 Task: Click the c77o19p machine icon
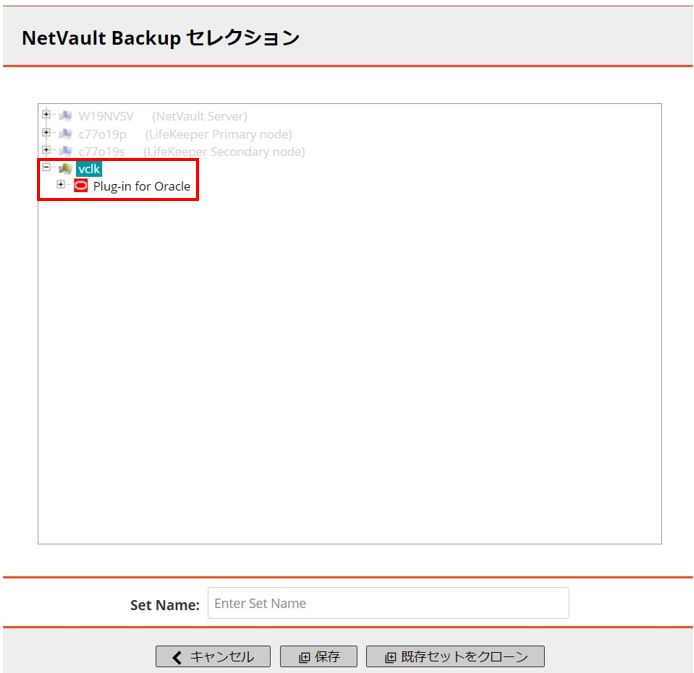coord(65,134)
